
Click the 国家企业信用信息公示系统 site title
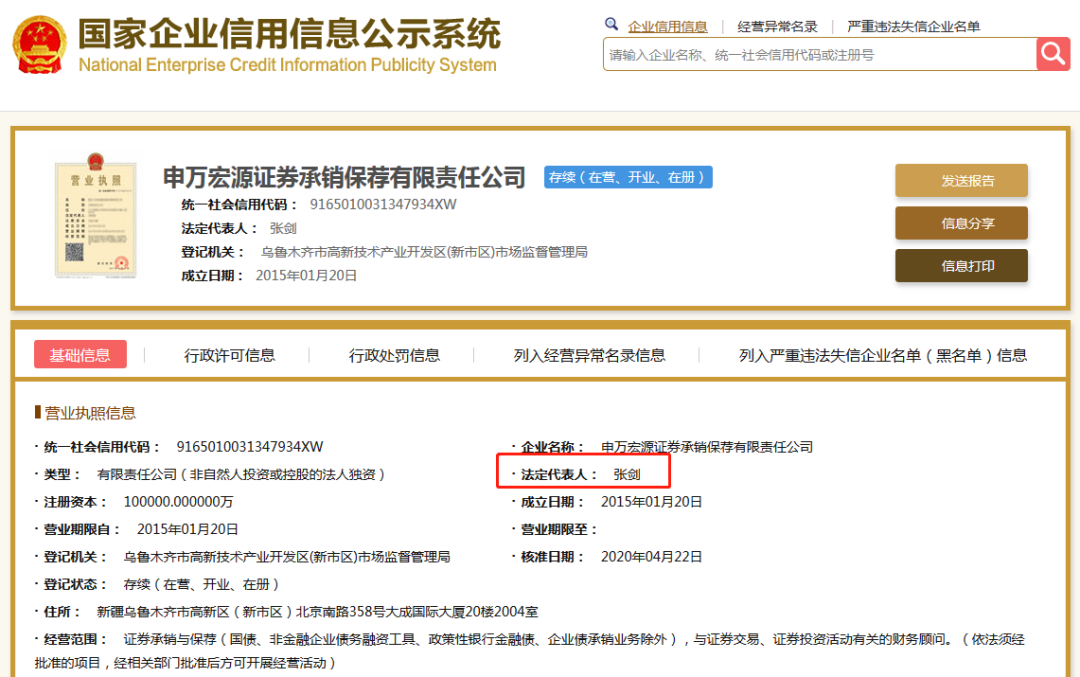(288, 36)
